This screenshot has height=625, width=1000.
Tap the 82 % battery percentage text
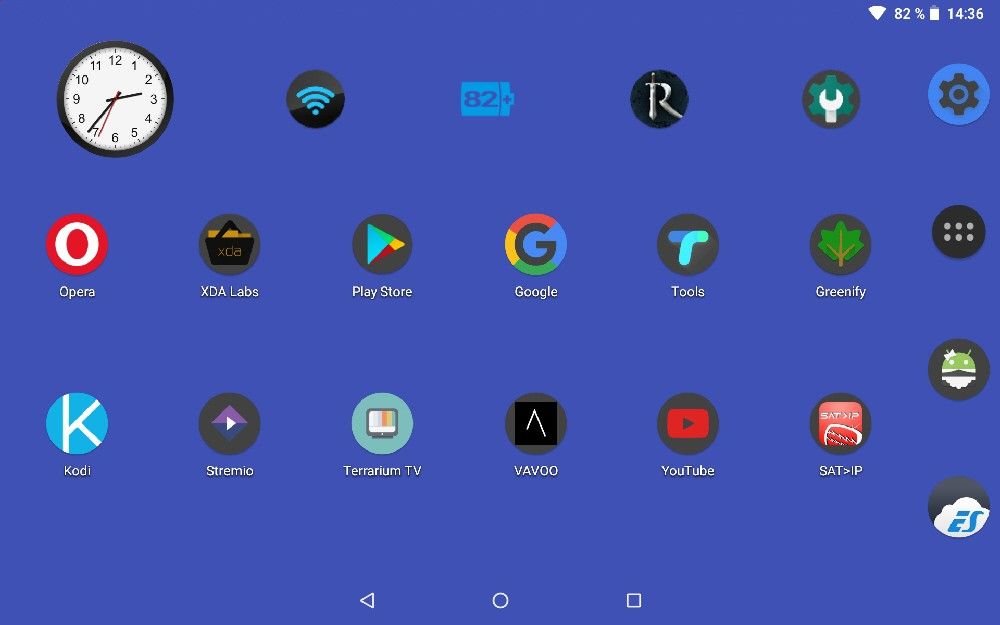coord(909,13)
